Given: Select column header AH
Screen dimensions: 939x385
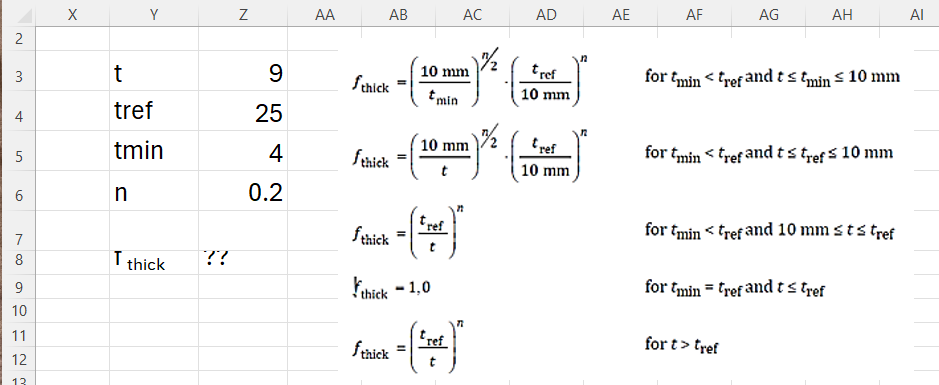Looking at the screenshot, I should (843, 15).
